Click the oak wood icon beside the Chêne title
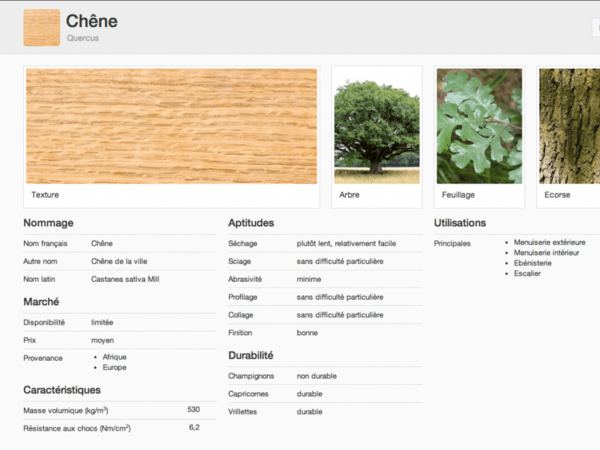 pyautogui.click(x=41, y=28)
